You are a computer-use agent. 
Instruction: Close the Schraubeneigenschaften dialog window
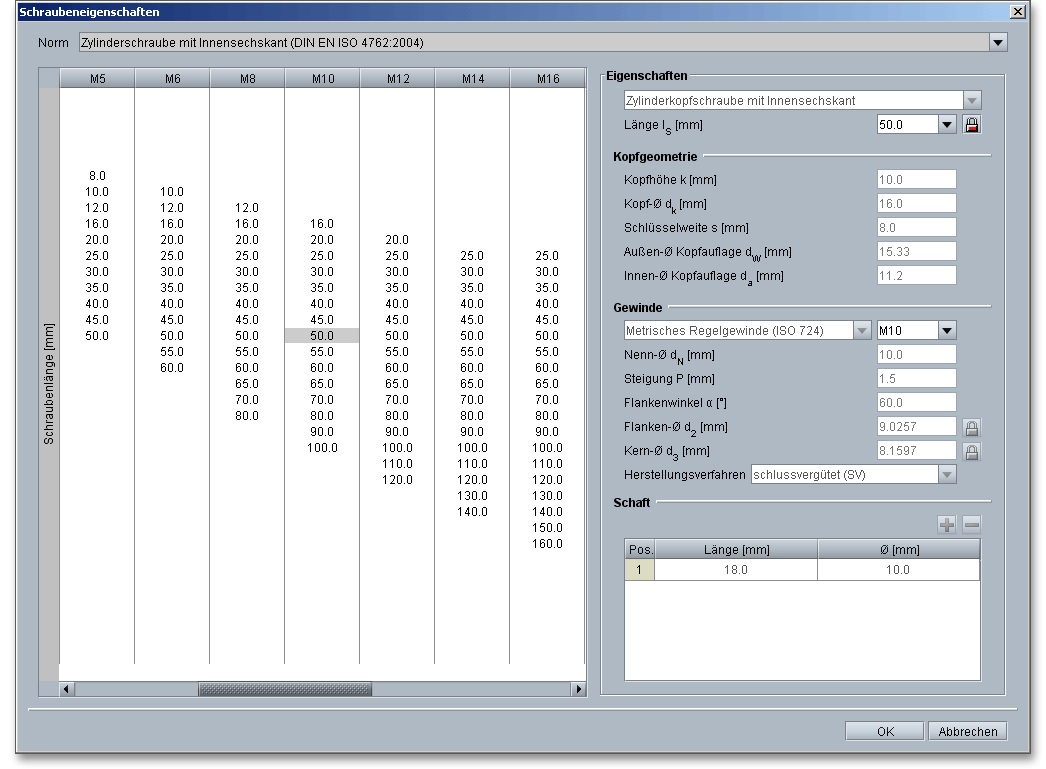(x=1018, y=12)
